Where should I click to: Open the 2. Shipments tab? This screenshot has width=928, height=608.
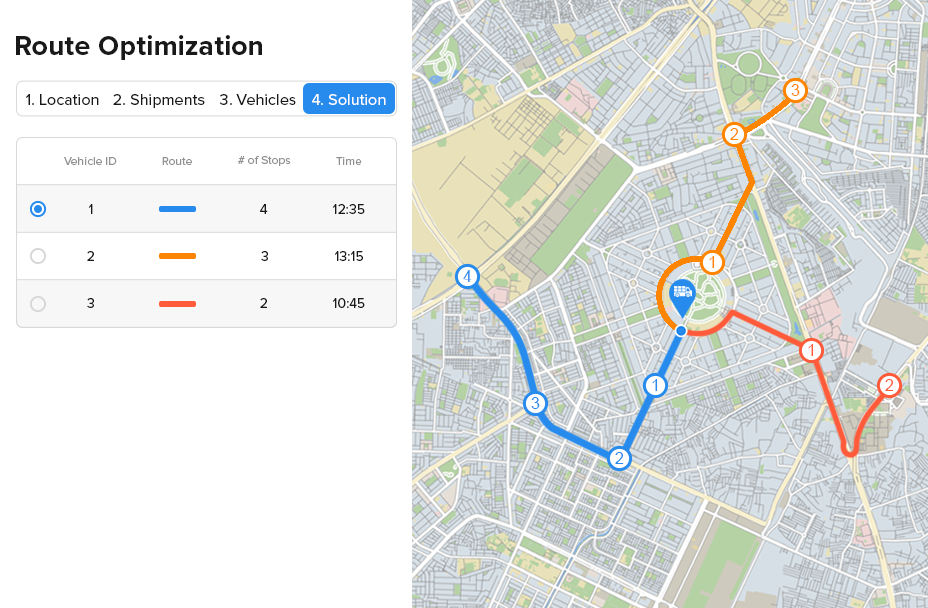159,100
